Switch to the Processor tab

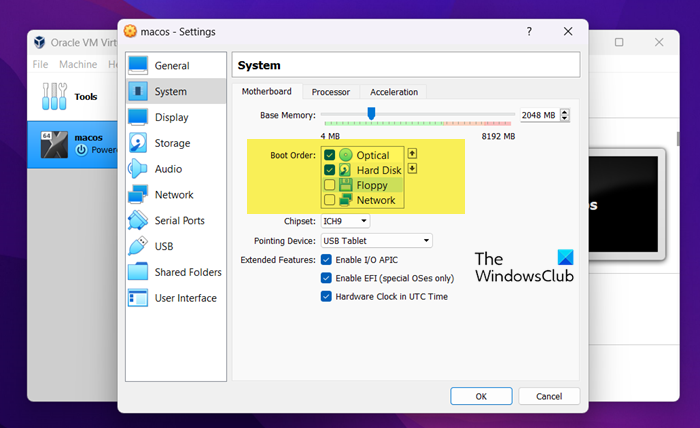tap(331, 92)
